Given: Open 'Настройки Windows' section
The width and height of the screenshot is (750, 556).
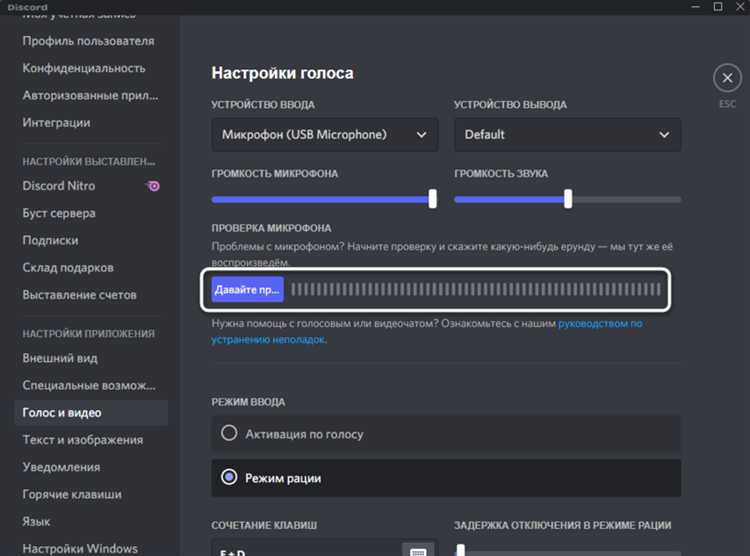Looking at the screenshot, I should (80, 548).
